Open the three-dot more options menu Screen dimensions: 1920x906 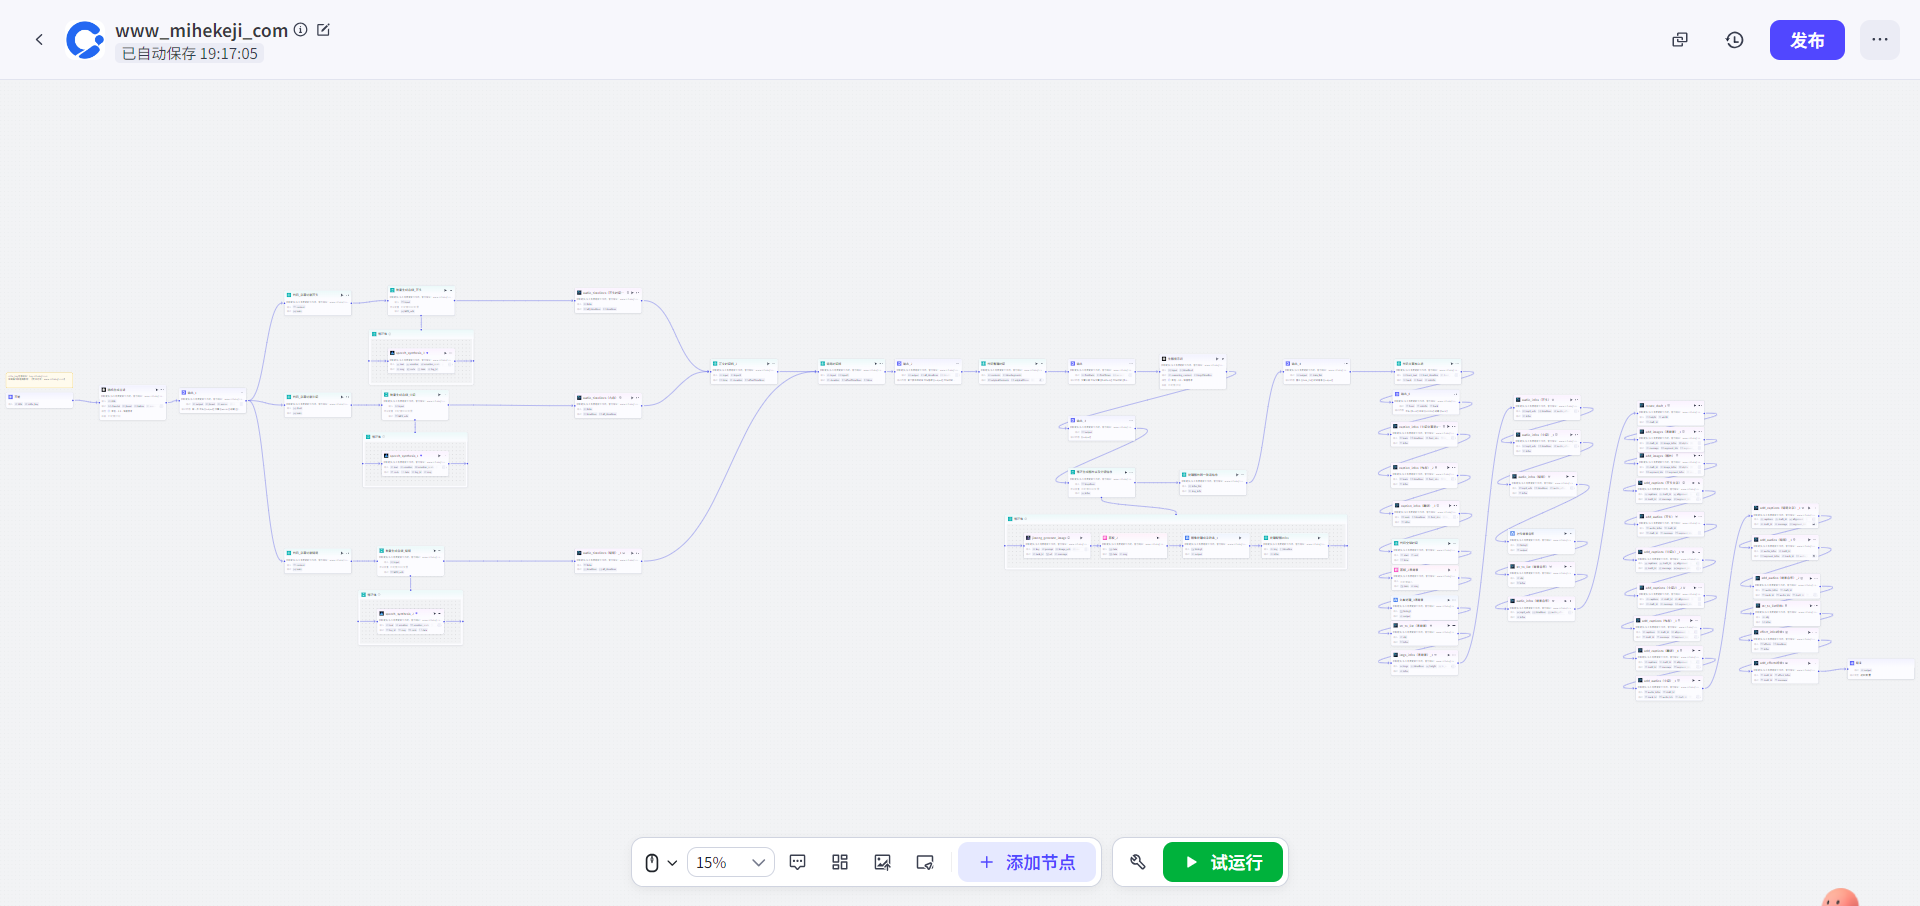(1879, 40)
